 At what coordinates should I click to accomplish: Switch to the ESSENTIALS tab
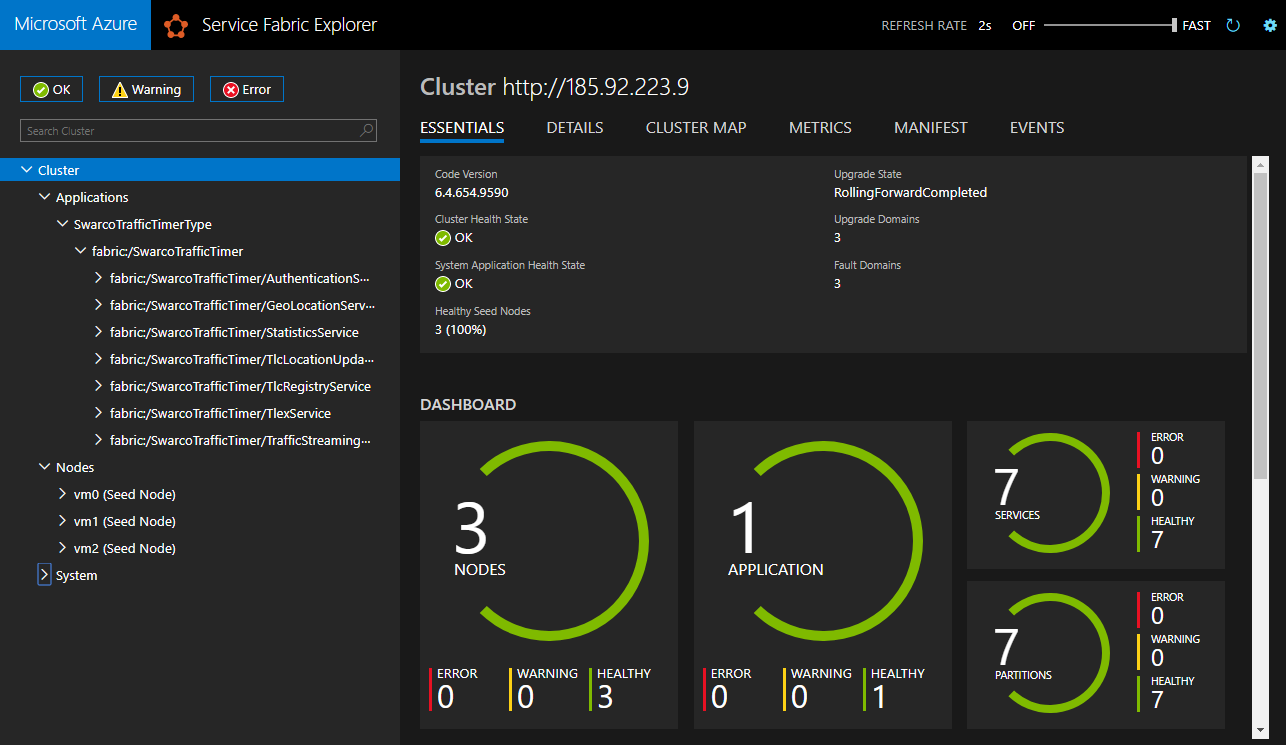[462, 128]
